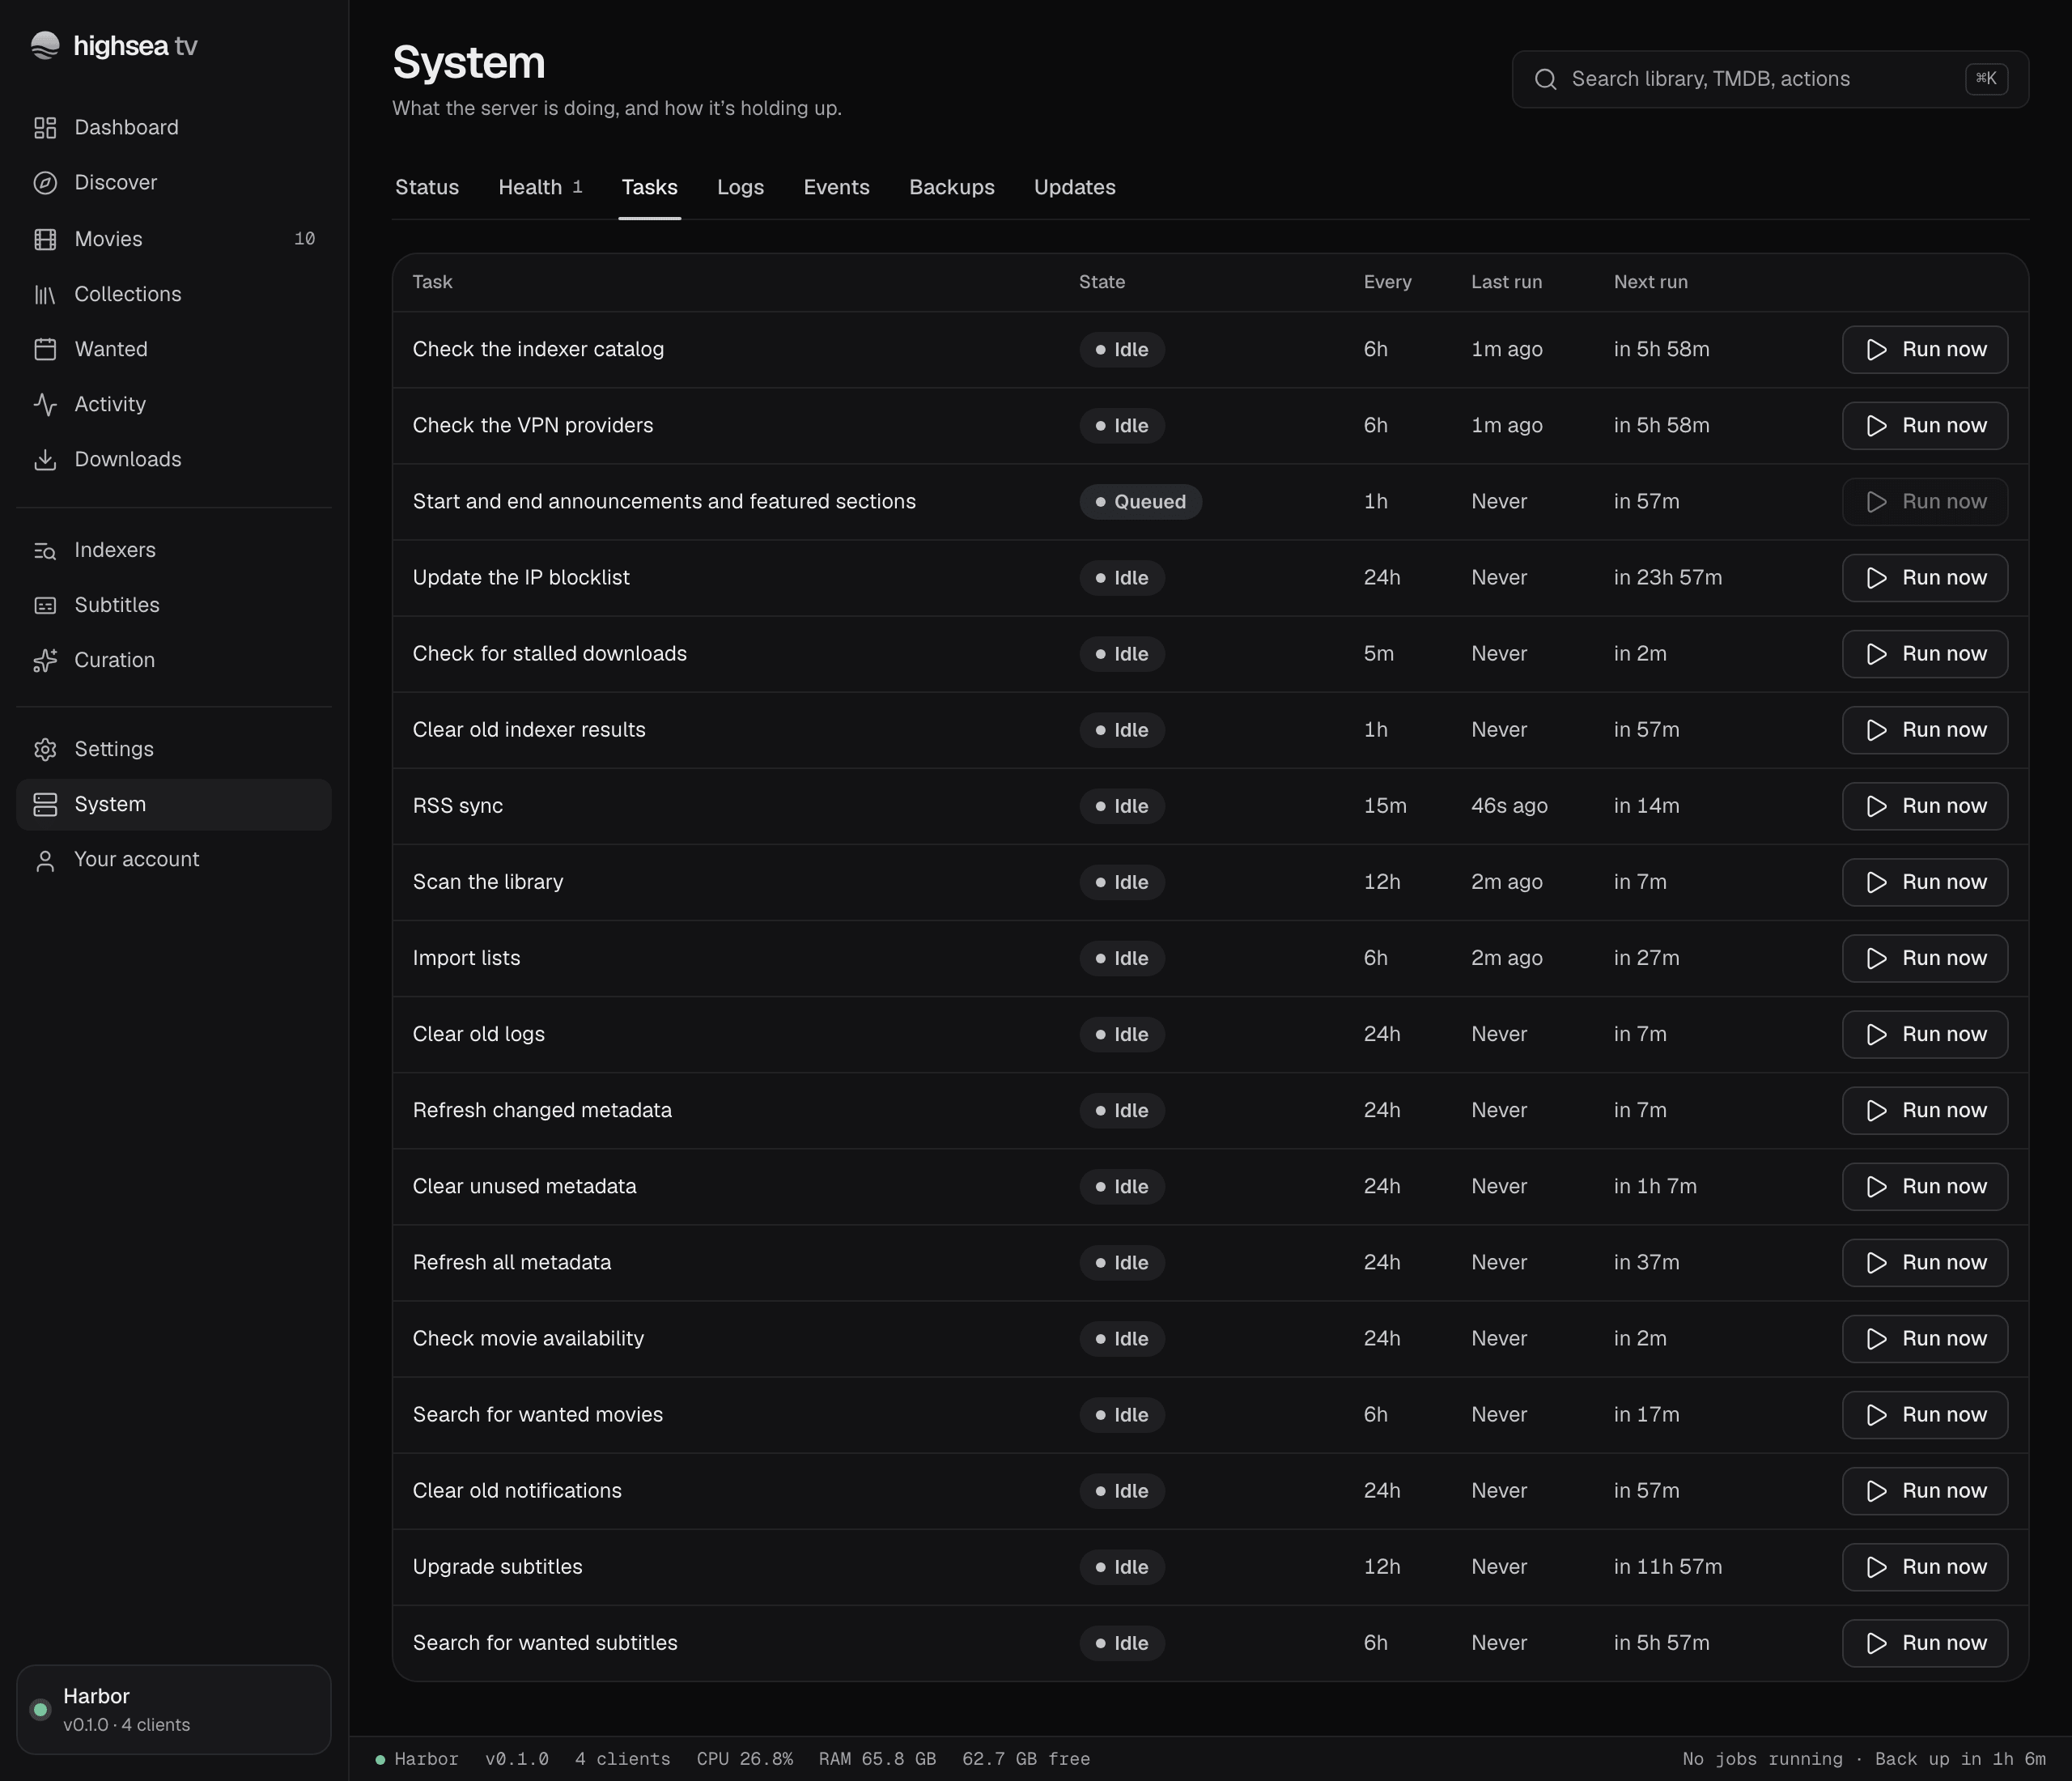Click the CPU 26.8% status entry
The height and width of the screenshot is (1781, 2072).
tap(744, 1759)
